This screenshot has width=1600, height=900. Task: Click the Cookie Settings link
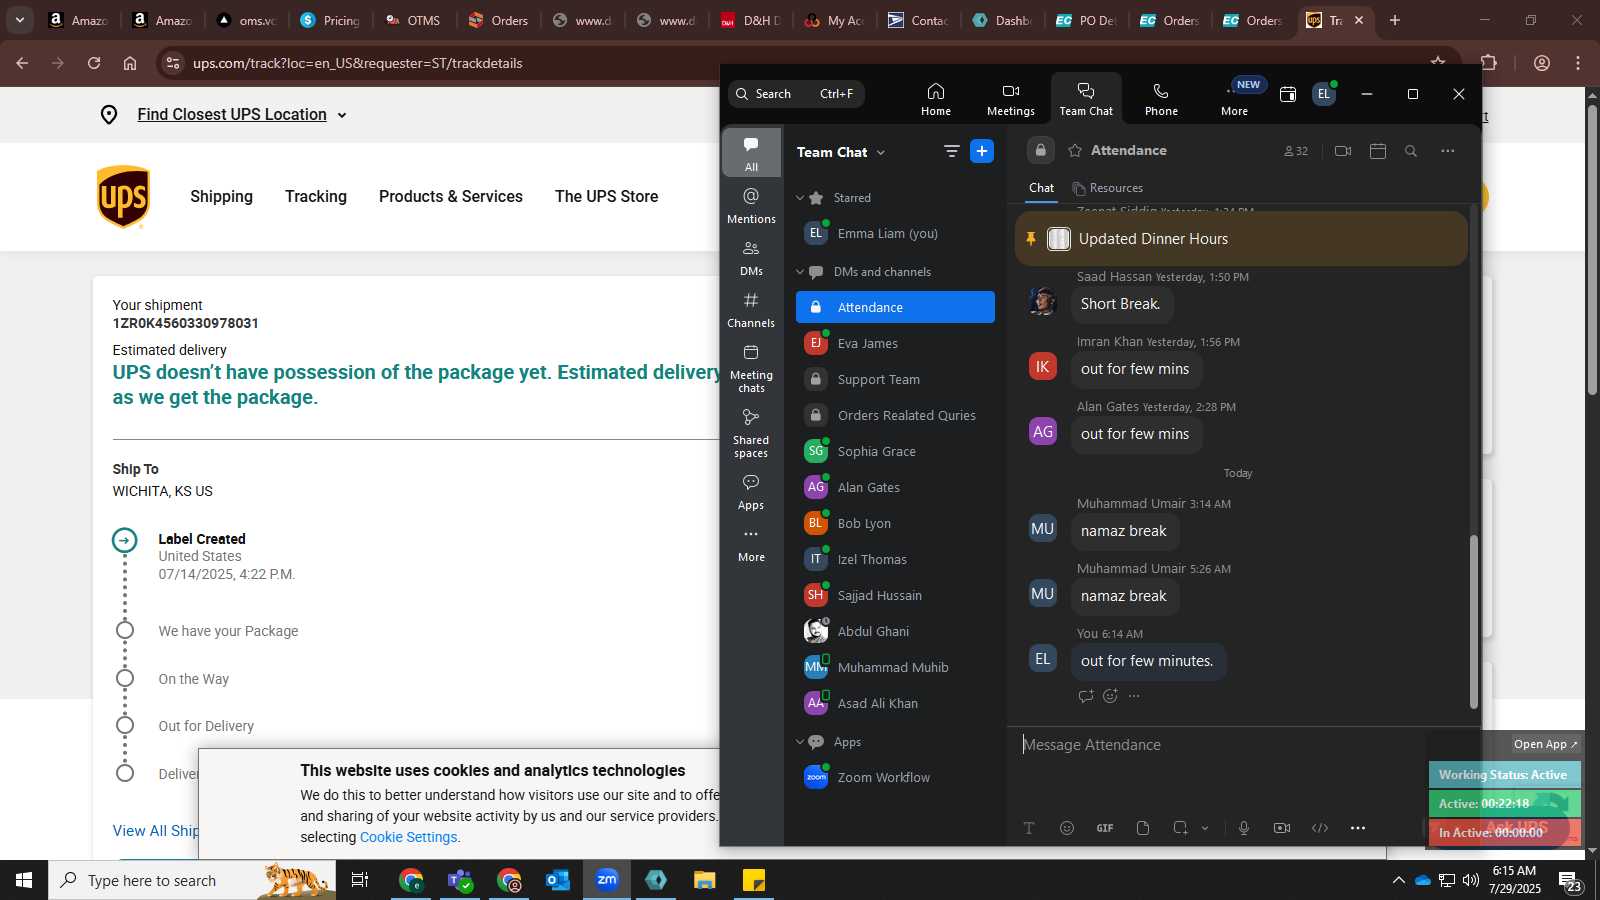pyautogui.click(x=408, y=837)
